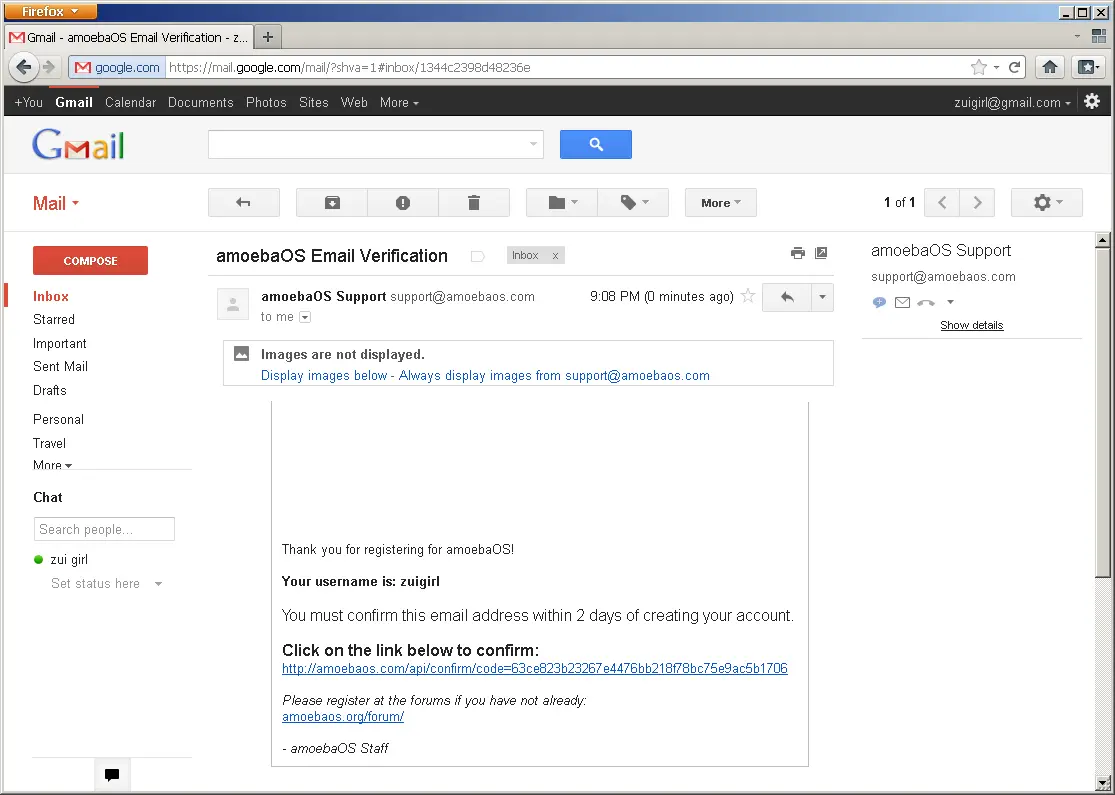Click the COMPOSE button

coord(90,260)
